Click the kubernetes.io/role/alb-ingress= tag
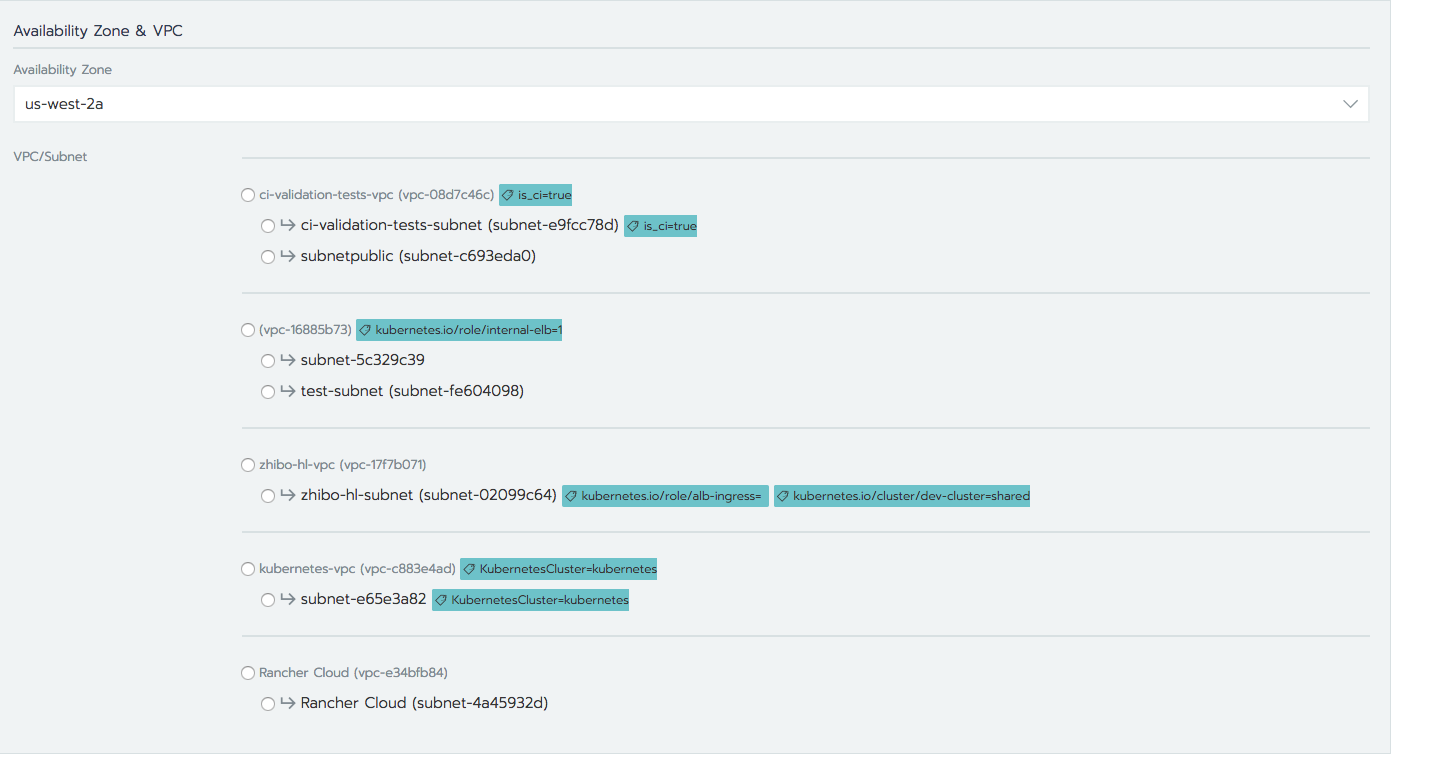The width and height of the screenshot is (1451, 761). tap(665, 496)
